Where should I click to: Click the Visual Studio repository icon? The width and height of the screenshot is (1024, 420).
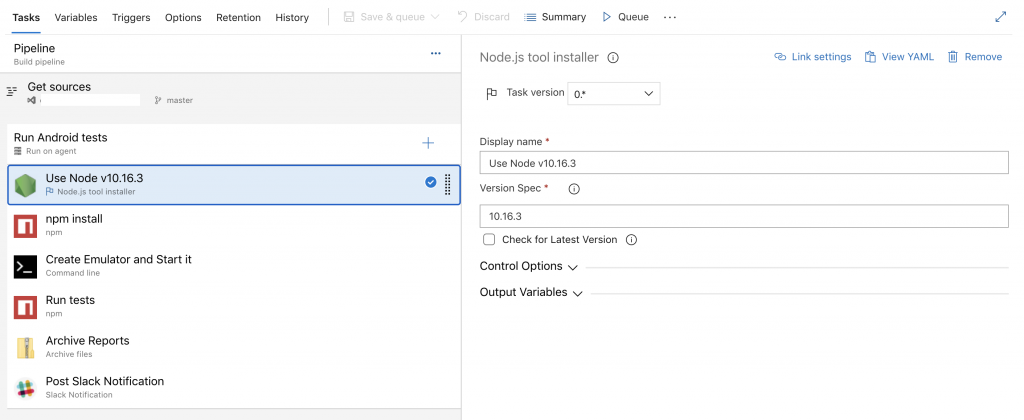(x=31, y=101)
